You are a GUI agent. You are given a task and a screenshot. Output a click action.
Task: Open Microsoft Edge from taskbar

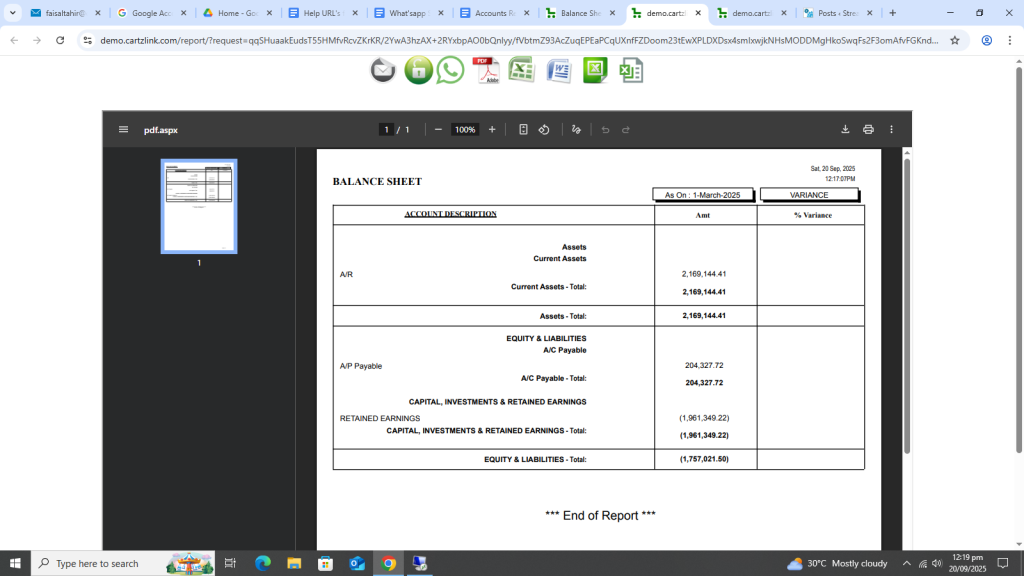click(263, 563)
